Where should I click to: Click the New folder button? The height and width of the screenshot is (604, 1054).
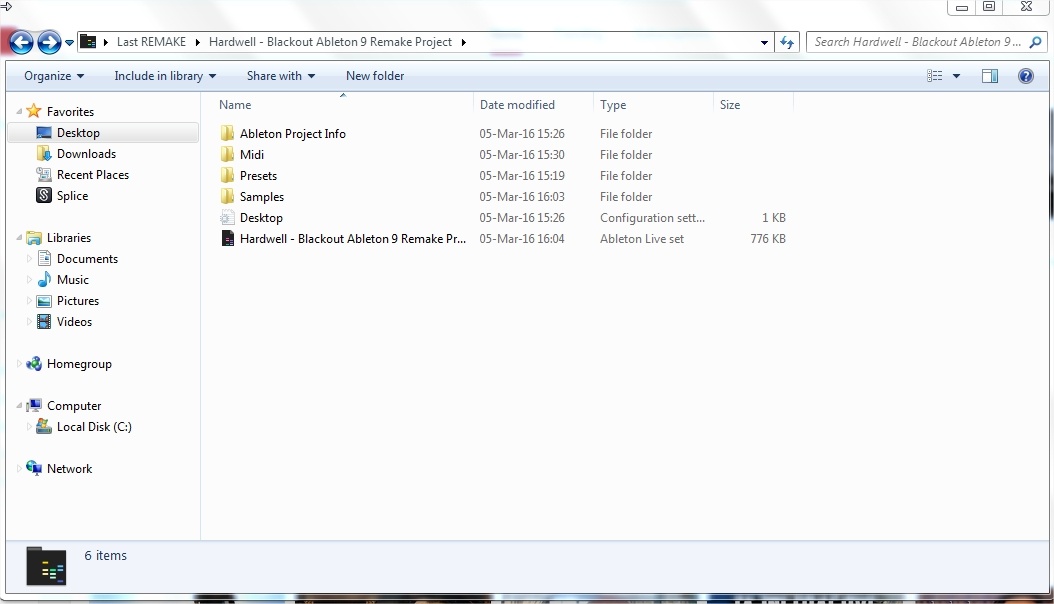pos(375,75)
